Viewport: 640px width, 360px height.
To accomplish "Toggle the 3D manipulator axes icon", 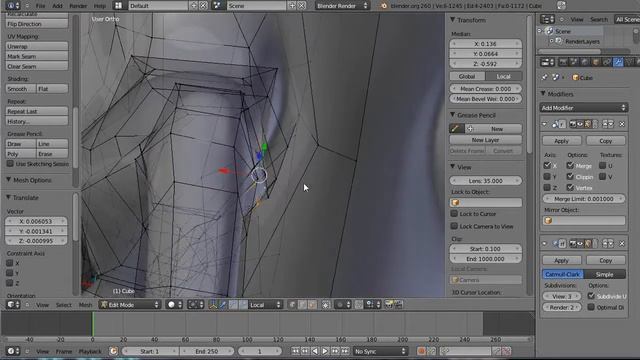I will (213, 304).
